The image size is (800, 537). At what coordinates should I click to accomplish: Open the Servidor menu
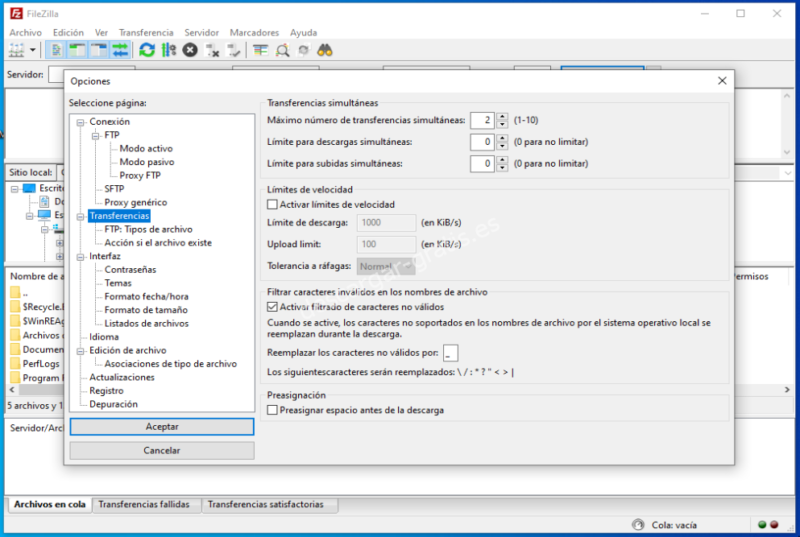(202, 32)
